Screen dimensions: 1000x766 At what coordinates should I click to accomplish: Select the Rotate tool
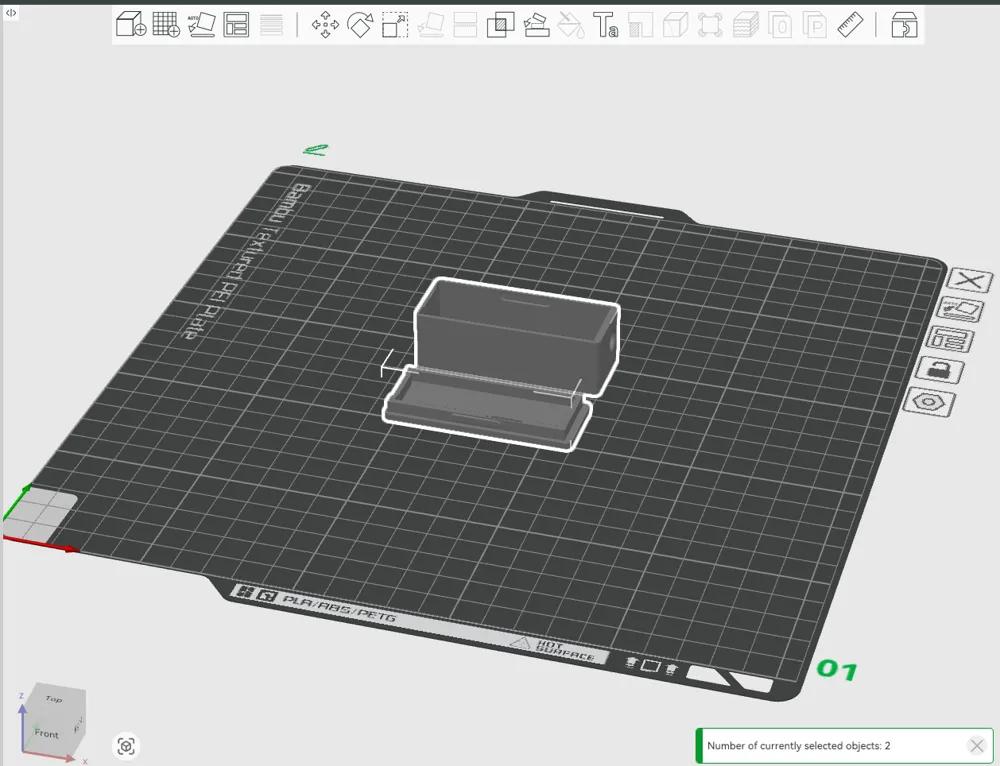pyautogui.click(x=360, y=24)
